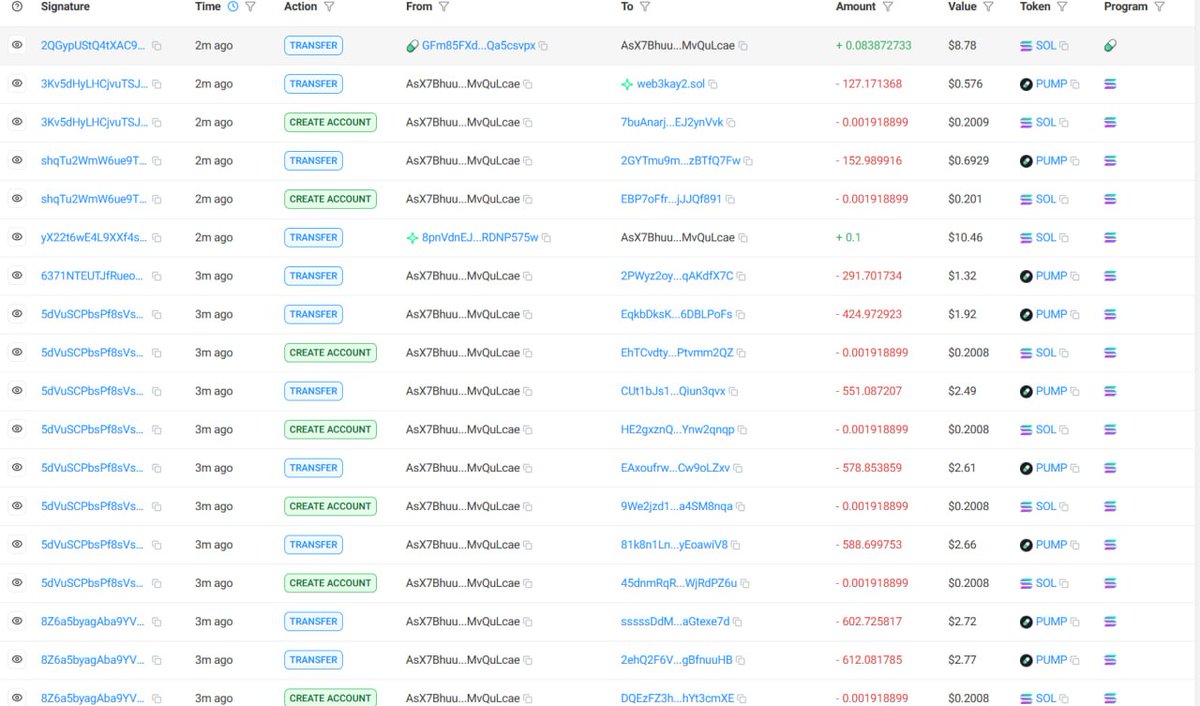Open address link DQEzFZ3h...hYt3cmXE
This screenshot has height=706, width=1200.
(677, 698)
